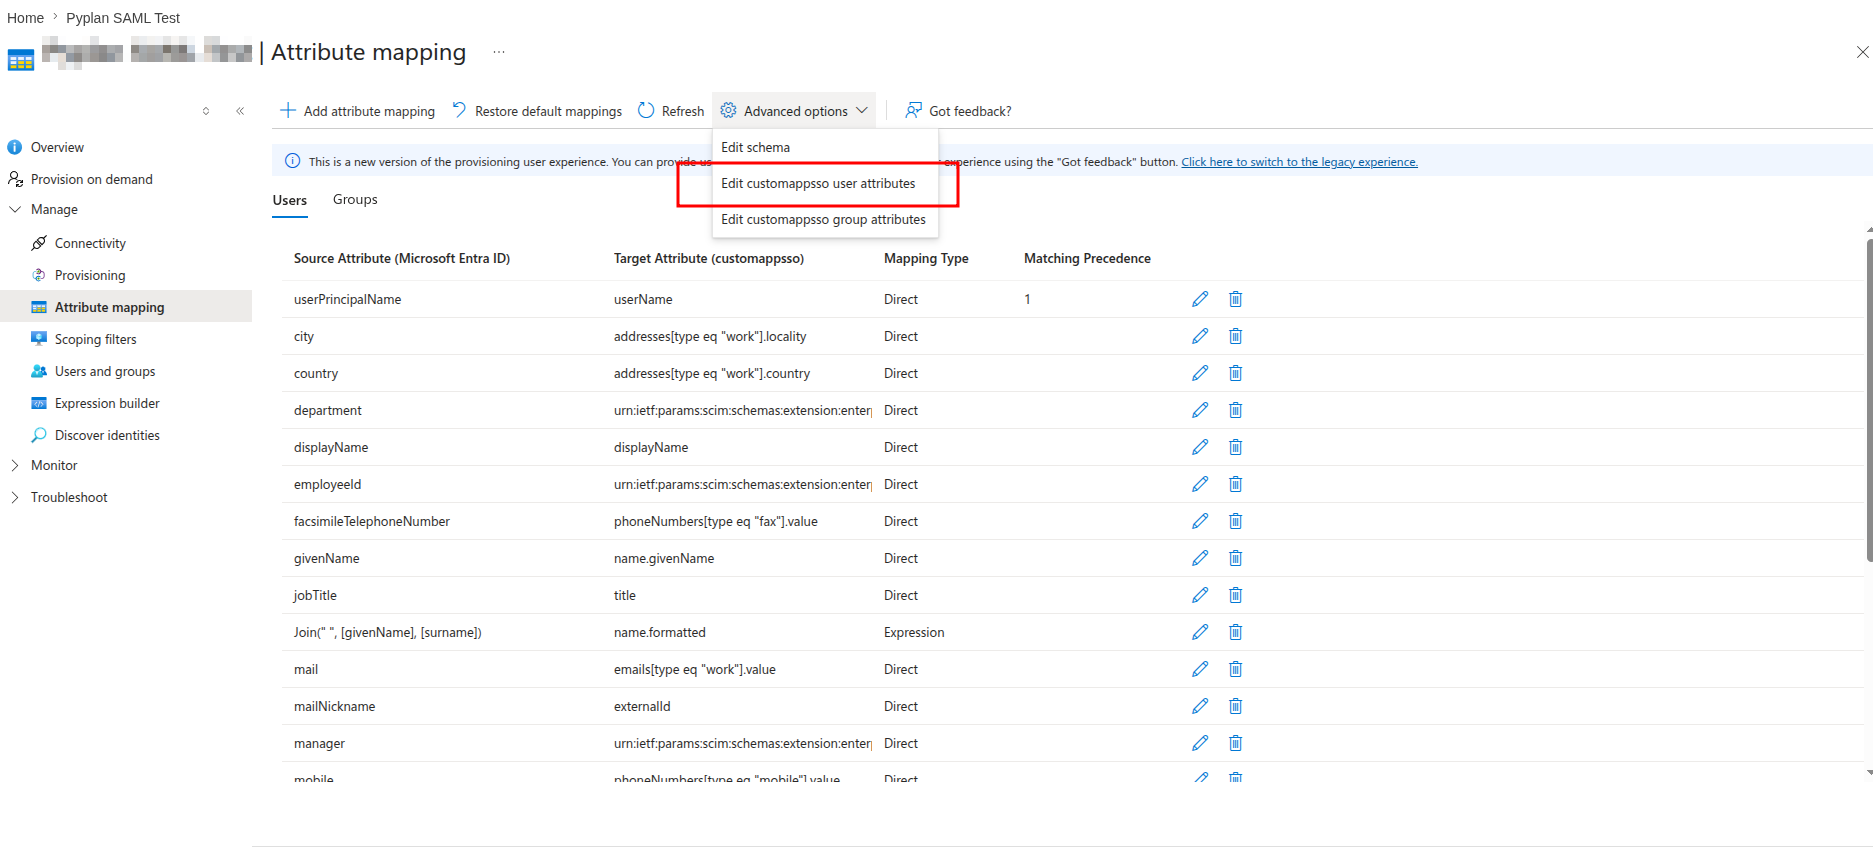Close the Attribute mapping blade
The height and width of the screenshot is (858, 1873).
point(1862,52)
